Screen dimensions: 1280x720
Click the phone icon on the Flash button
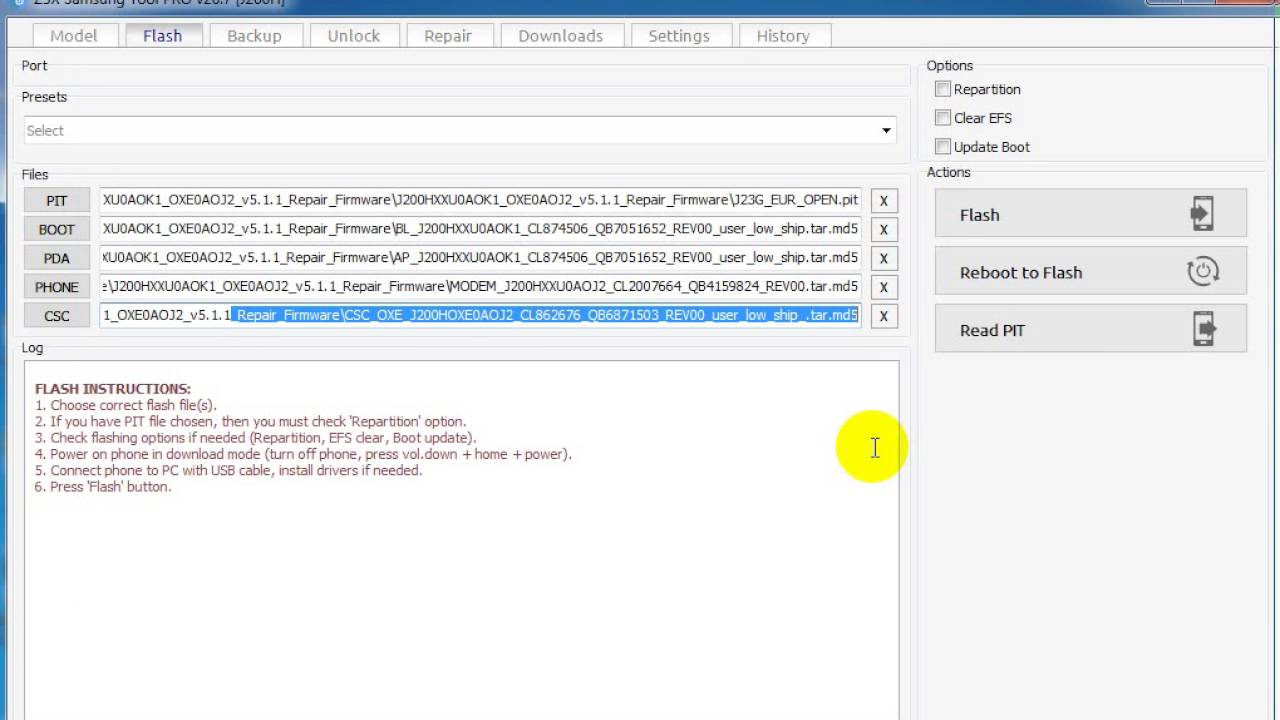click(1202, 214)
